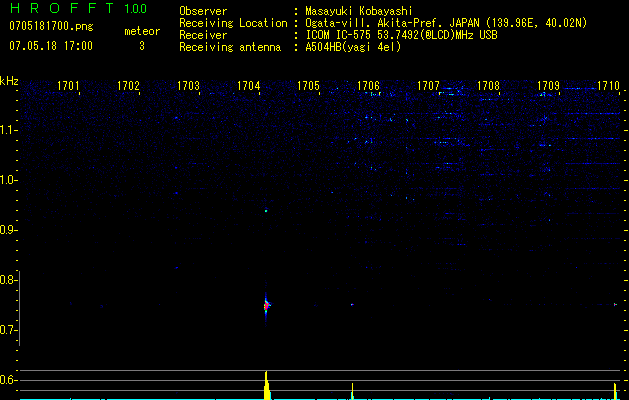The image size is (629, 400).
Task: Click the 1702 time marker
Action: coord(128,86)
